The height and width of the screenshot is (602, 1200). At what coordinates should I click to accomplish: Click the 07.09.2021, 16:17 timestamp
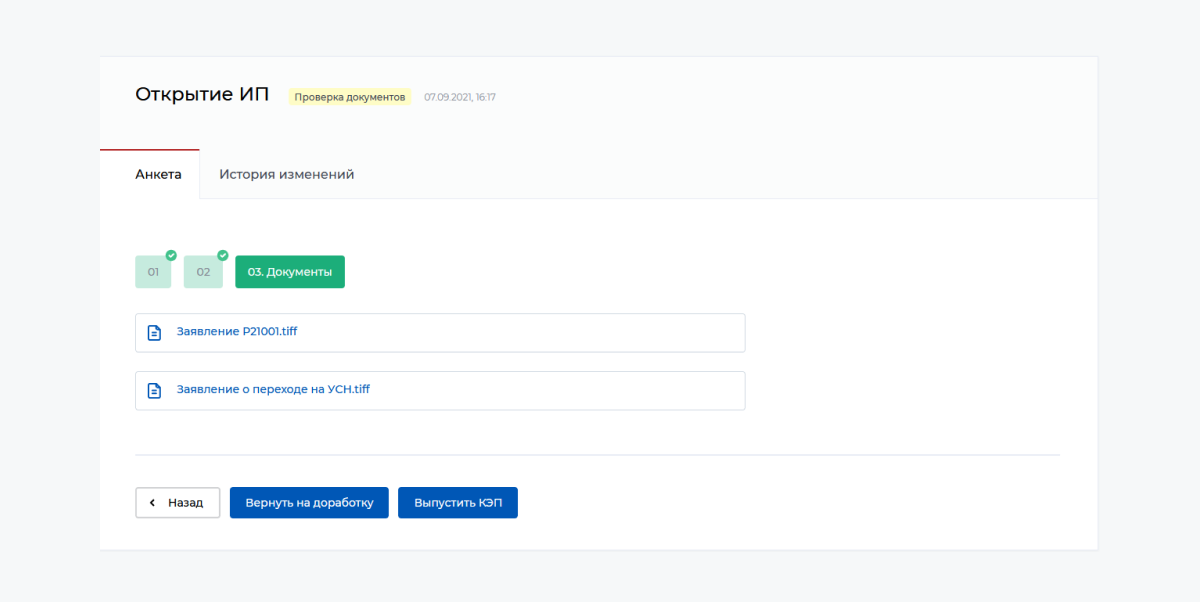coord(460,97)
